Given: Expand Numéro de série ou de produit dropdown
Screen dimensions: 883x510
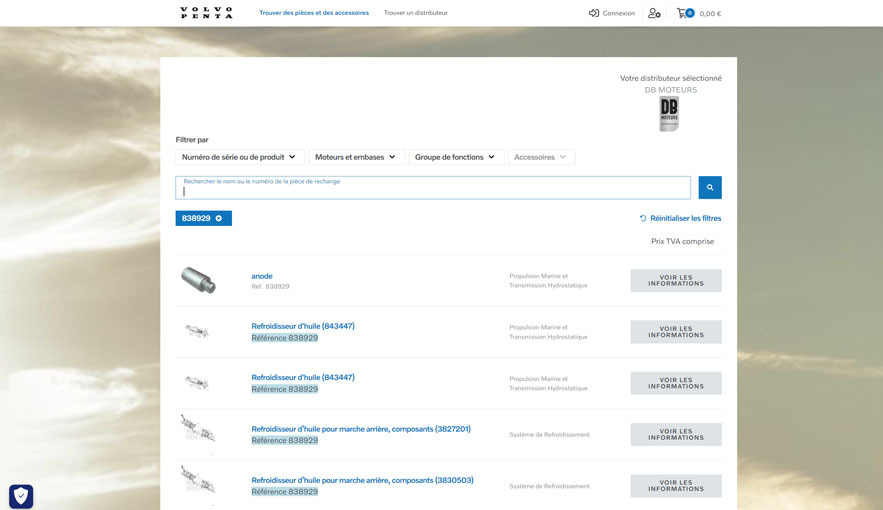Looking at the screenshot, I should click(240, 157).
